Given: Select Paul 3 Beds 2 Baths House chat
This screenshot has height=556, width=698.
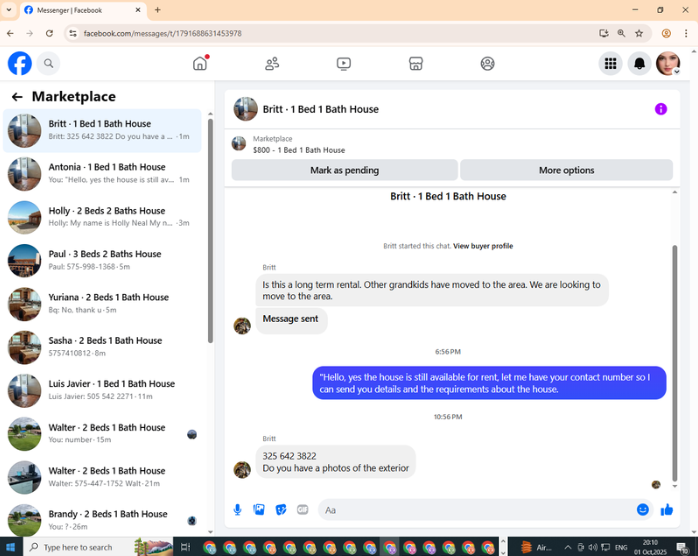Looking at the screenshot, I should 102,260.
